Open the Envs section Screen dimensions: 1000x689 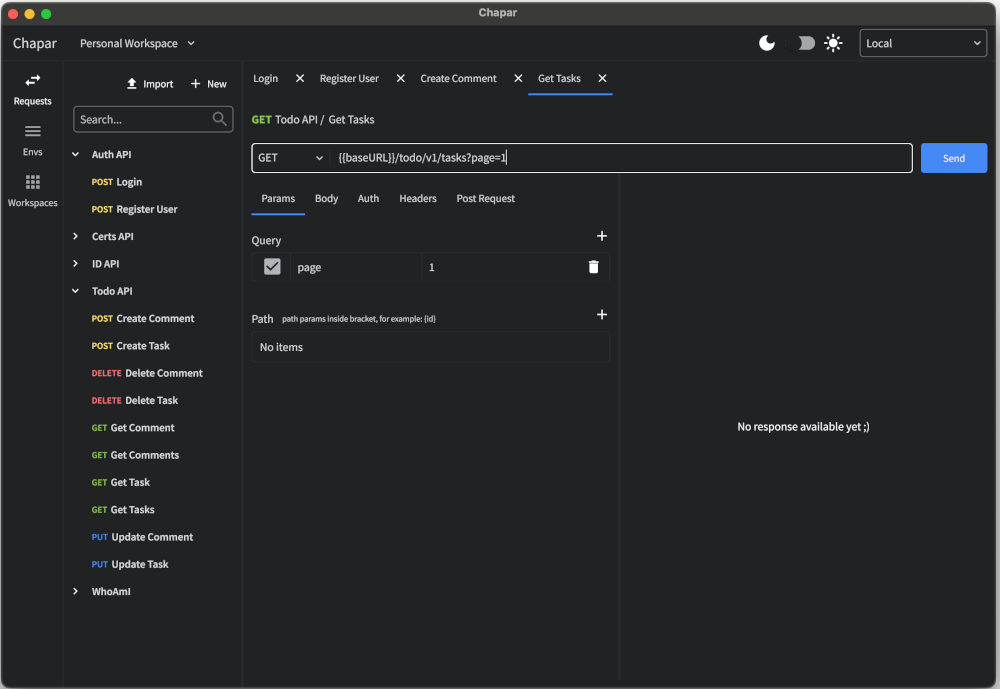33,140
